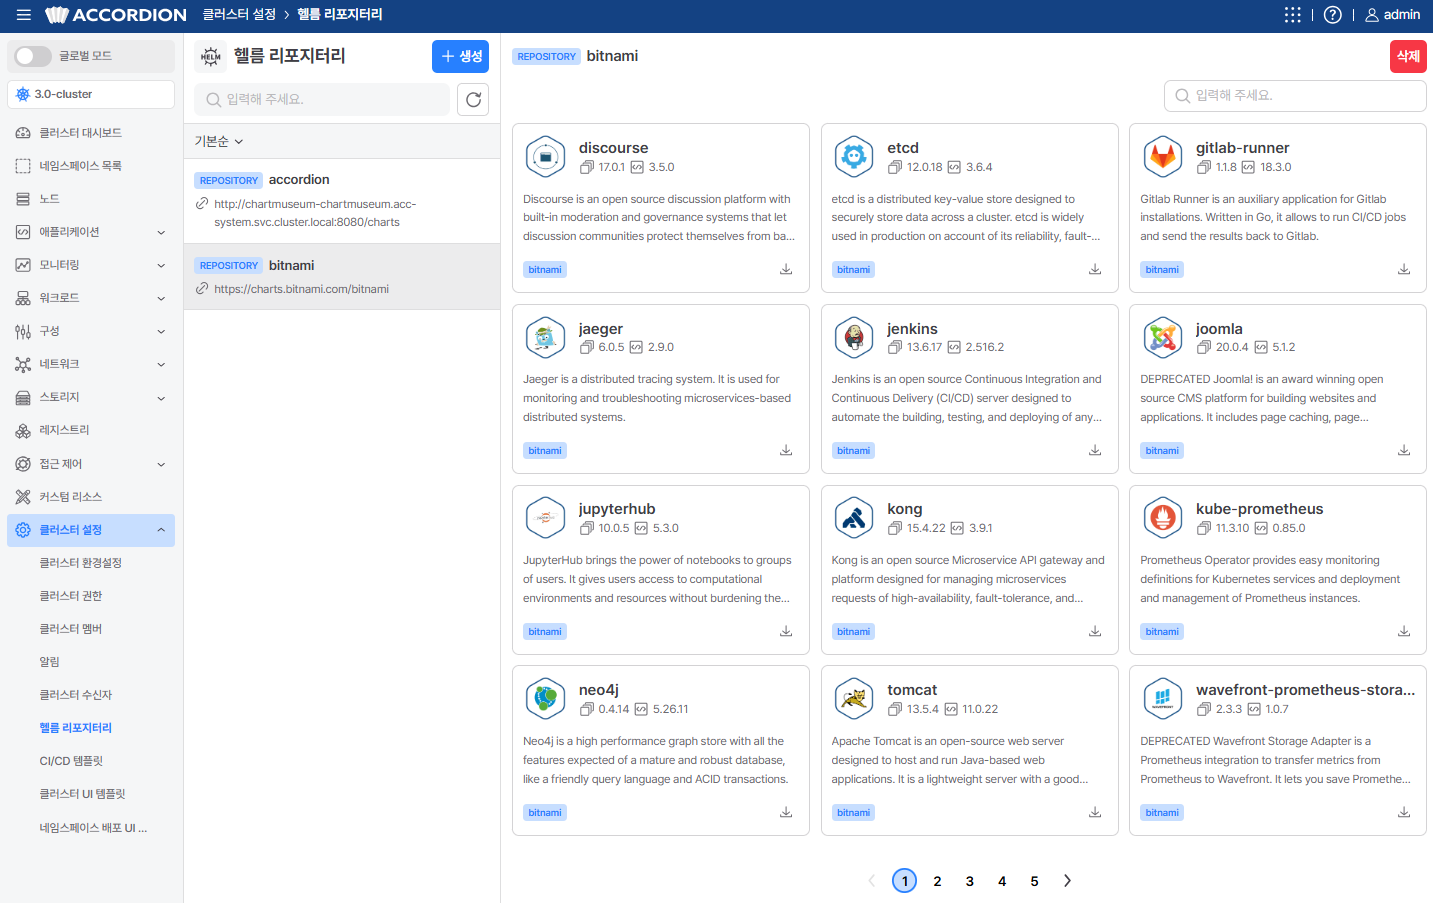Open the bitnami charts URL link
This screenshot has width=1433, height=903.
301,289
